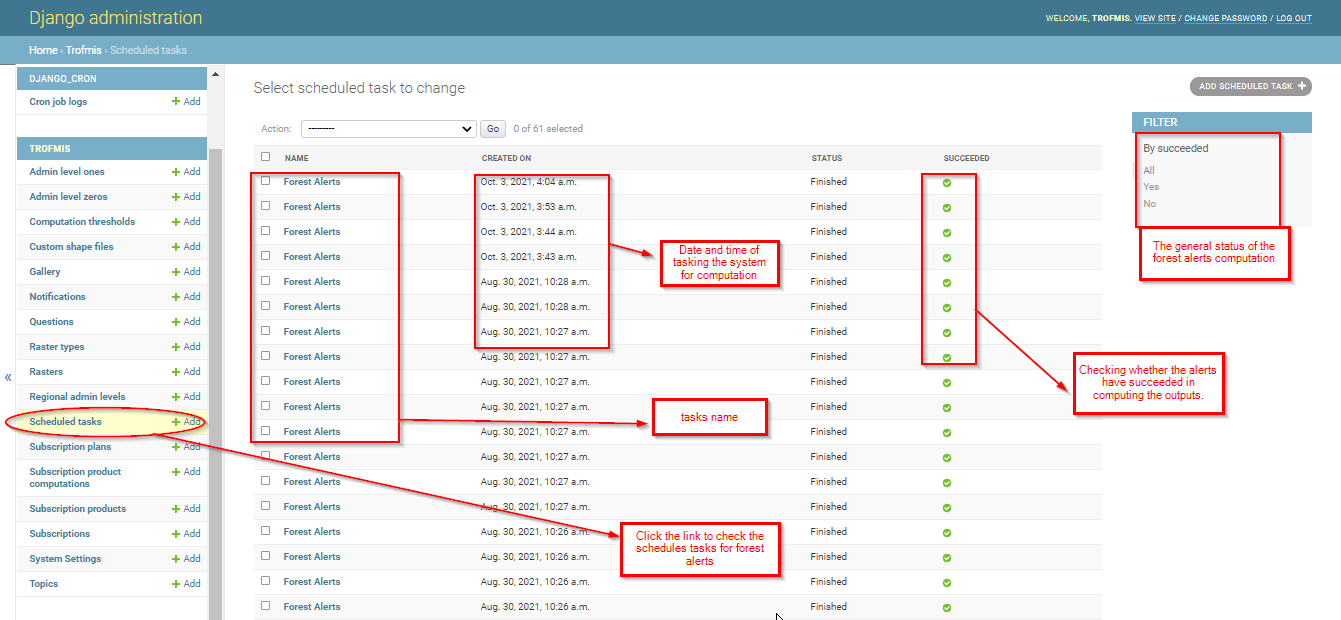The image size is (1341, 620).
Task: Click the Django administration site title
Action: (116, 18)
